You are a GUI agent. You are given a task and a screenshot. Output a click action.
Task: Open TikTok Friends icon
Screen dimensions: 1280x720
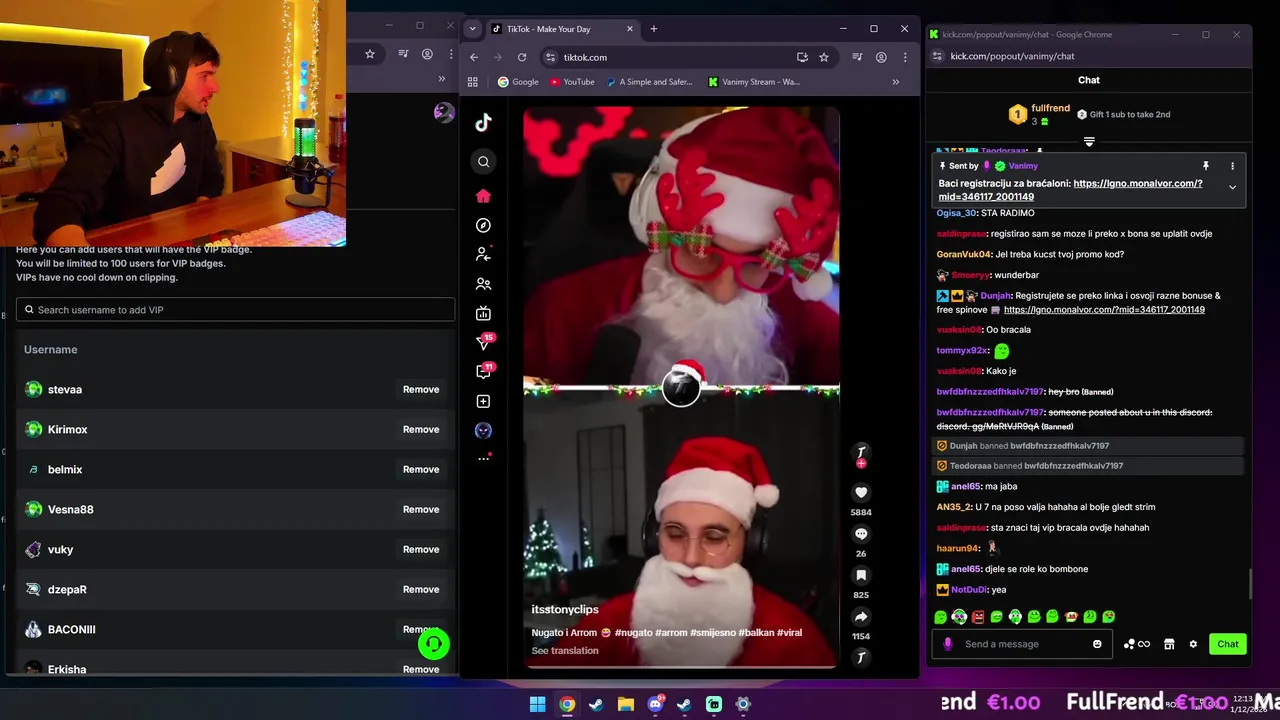pyautogui.click(x=483, y=284)
